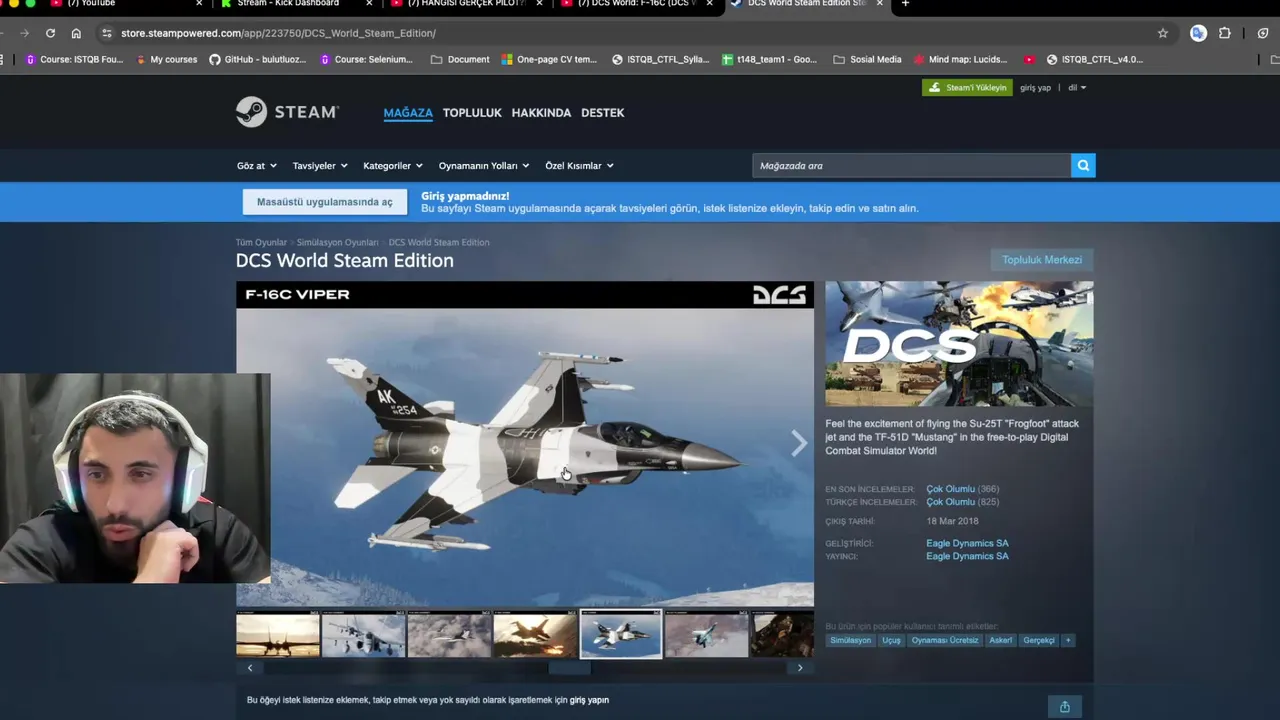Image resolution: width=1280 pixels, height=720 pixels.
Task: Open the Course: Selenium bookmark
Action: click(366, 59)
